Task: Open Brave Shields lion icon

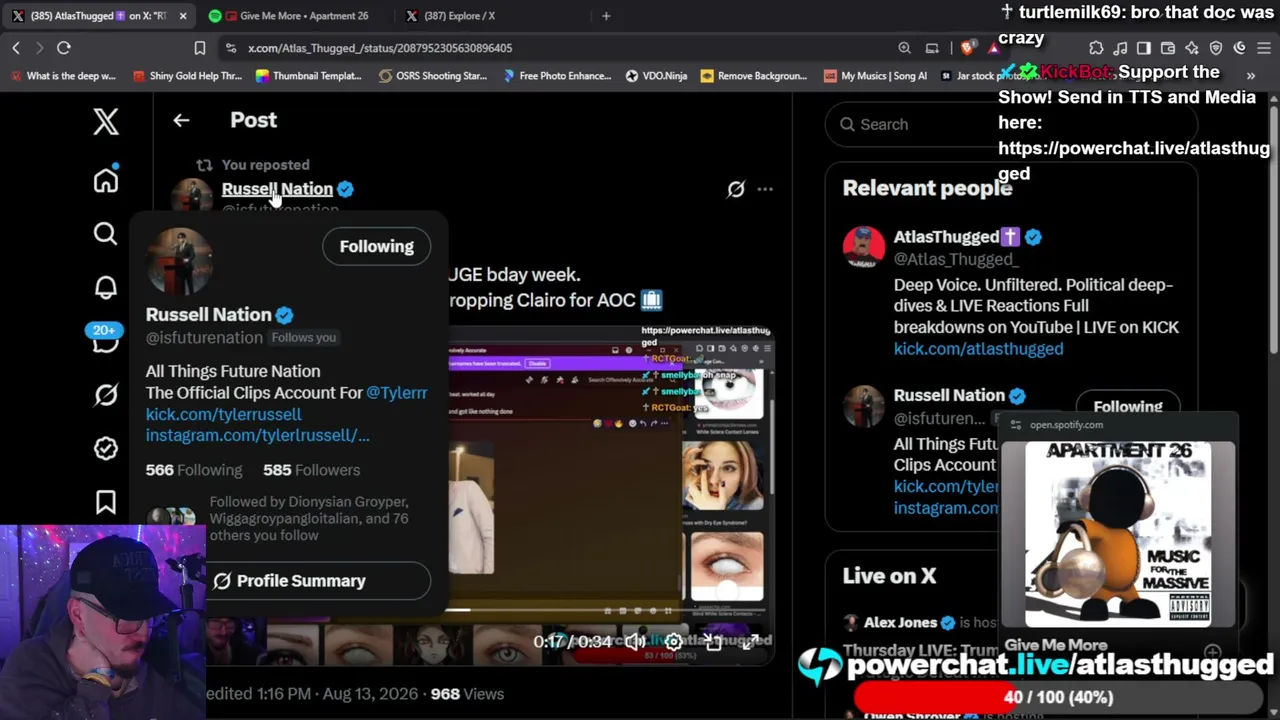Action: click(x=967, y=48)
